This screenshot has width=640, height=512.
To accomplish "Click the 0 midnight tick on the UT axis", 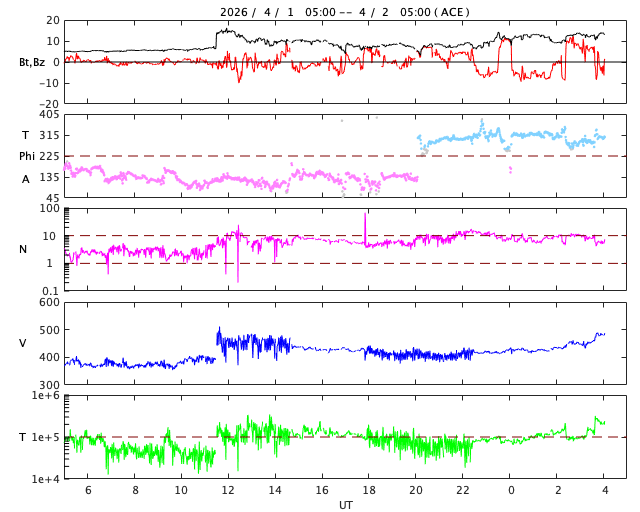I will pyautogui.click(x=511, y=490).
